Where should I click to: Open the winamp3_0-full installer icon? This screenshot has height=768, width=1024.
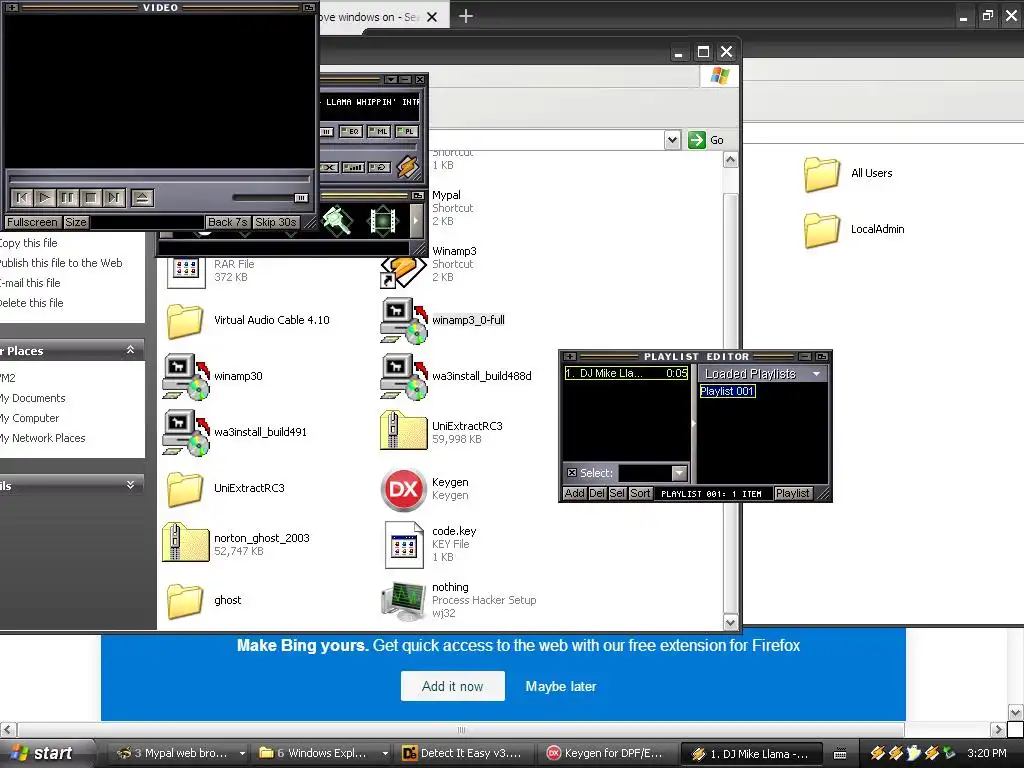point(404,320)
